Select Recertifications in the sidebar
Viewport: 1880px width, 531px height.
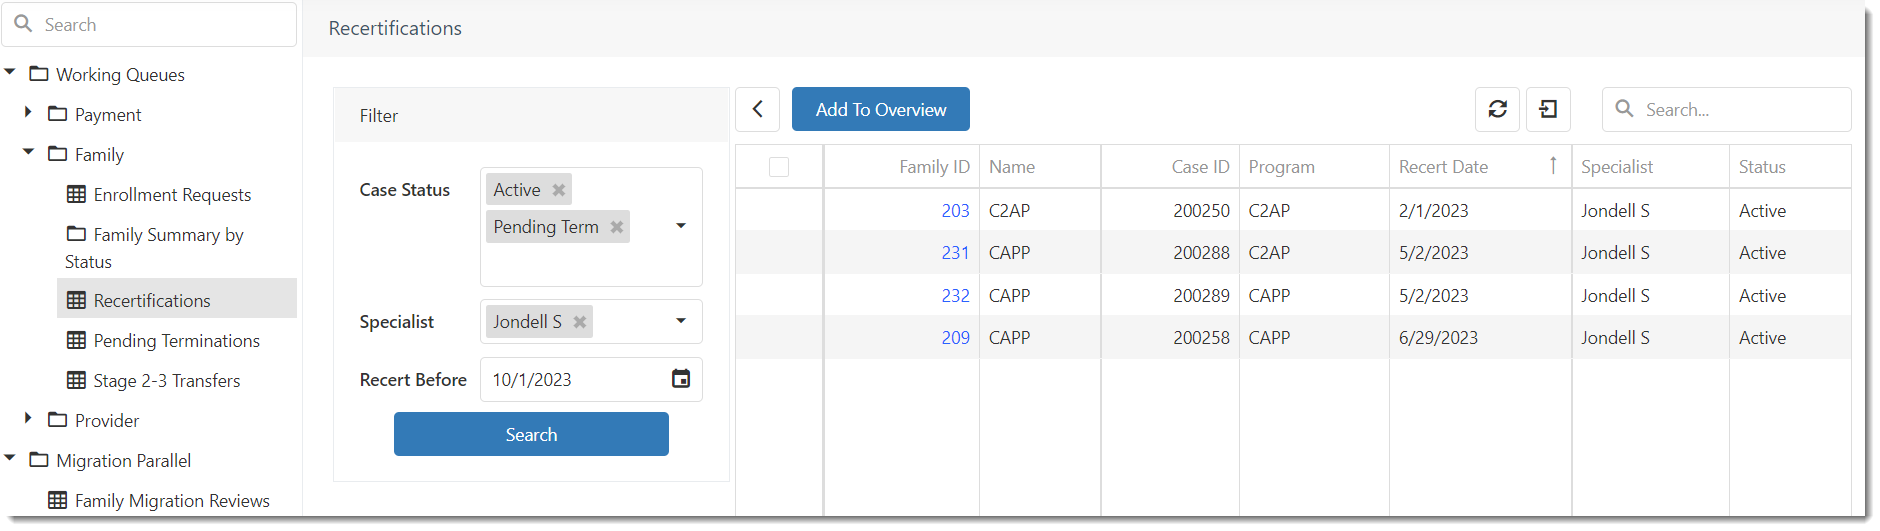tap(177, 298)
